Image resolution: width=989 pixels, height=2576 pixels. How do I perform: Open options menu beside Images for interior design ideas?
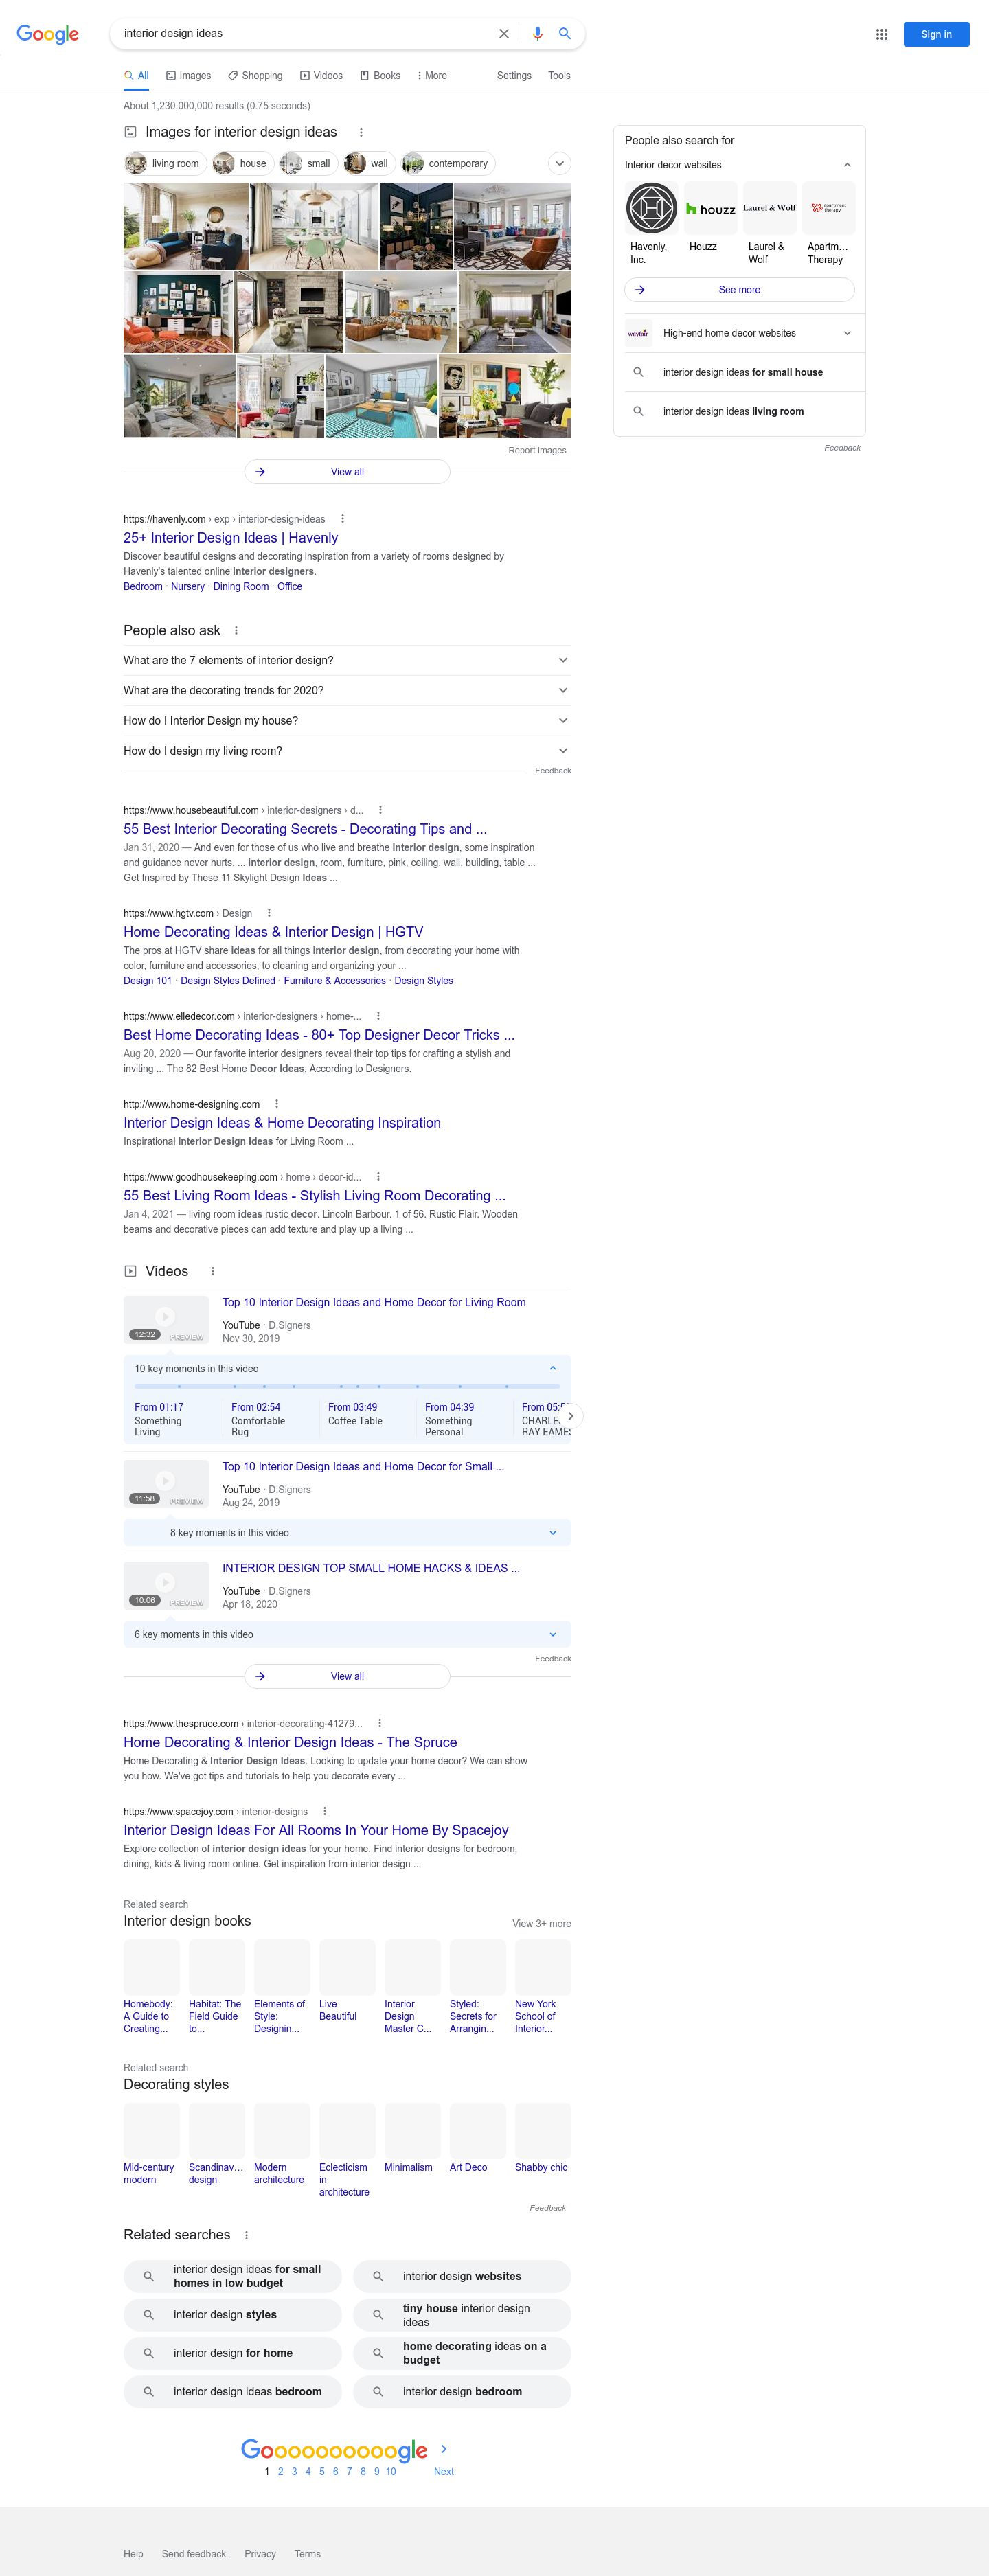pyautogui.click(x=361, y=132)
